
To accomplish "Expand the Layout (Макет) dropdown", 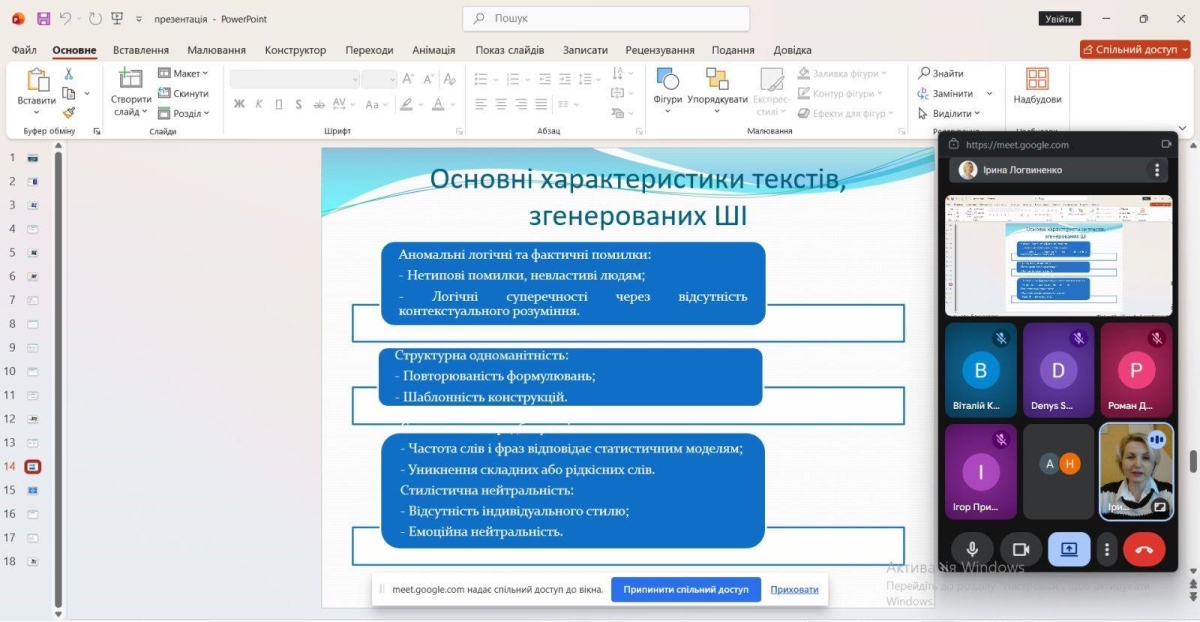I will click(x=184, y=73).
